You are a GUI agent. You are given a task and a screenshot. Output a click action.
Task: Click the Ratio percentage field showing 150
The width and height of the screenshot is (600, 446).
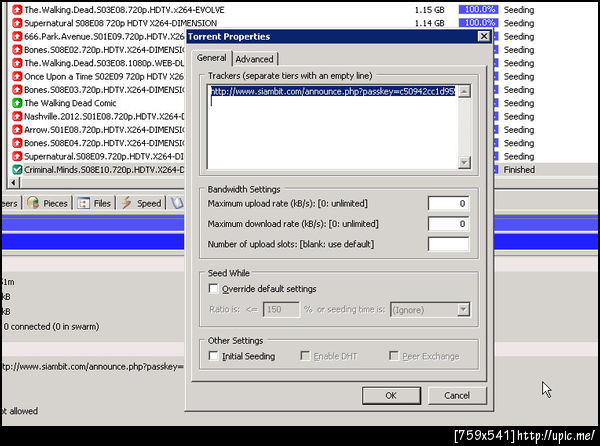pyautogui.click(x=281, y=309)
